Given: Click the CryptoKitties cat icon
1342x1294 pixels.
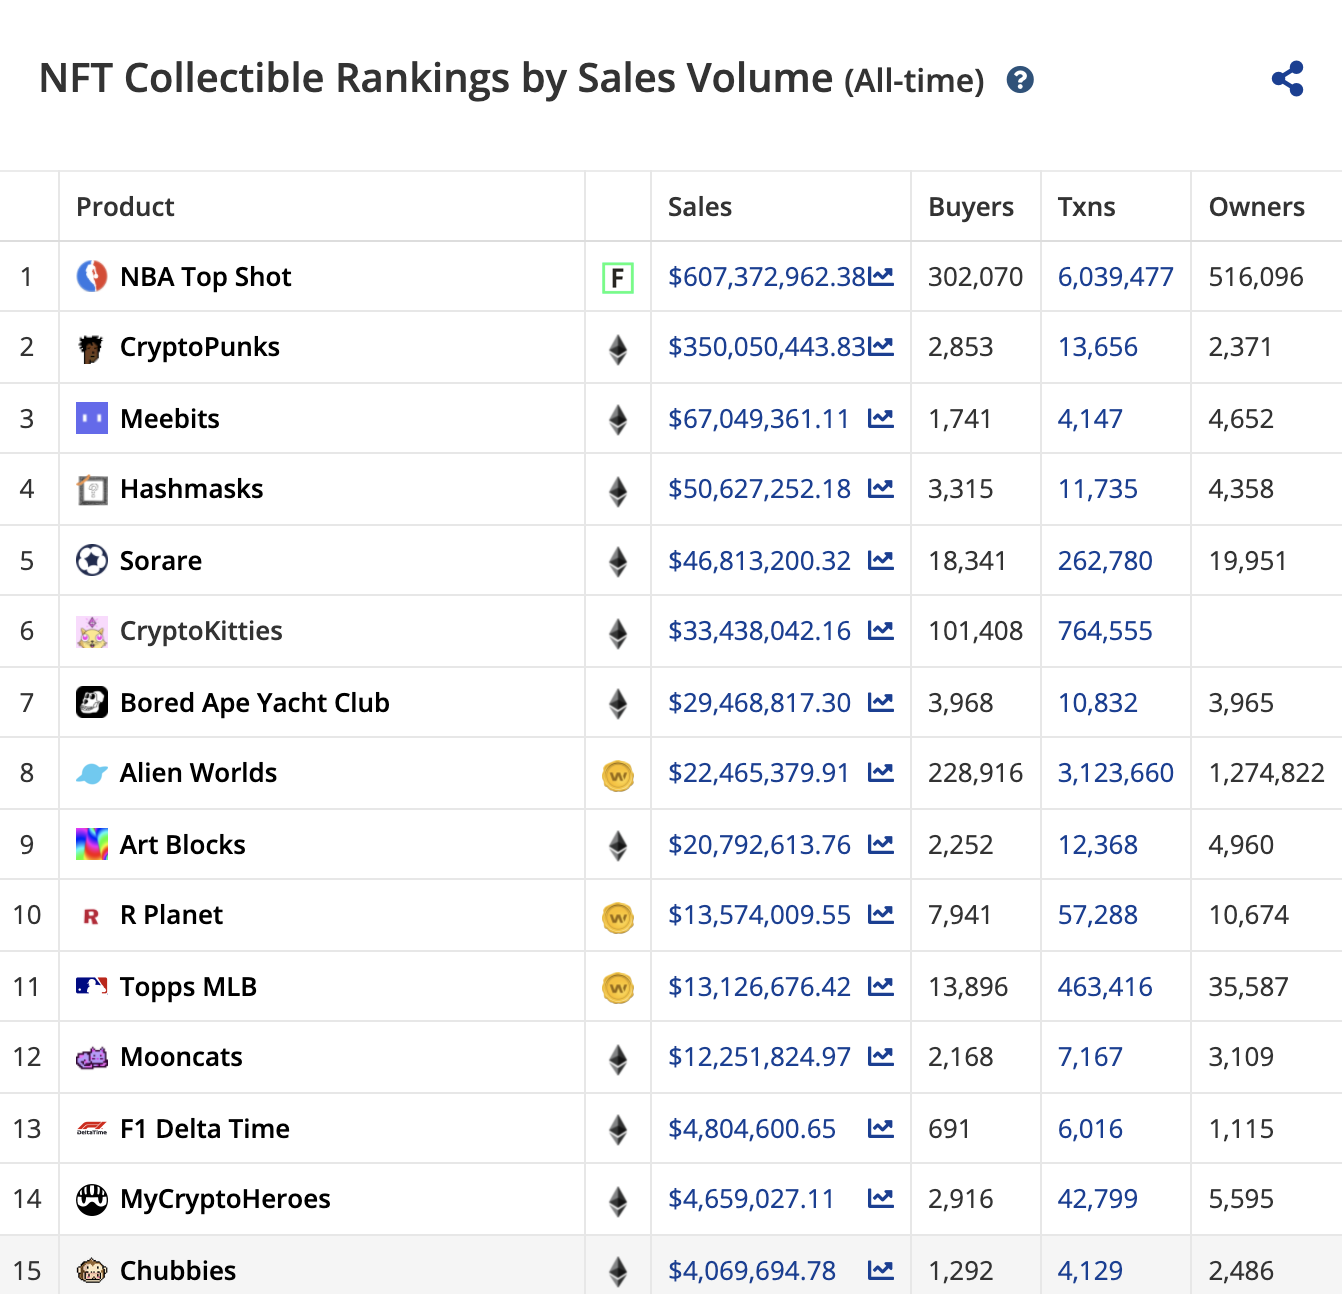Looking at the screenshot, I should 92,632.
